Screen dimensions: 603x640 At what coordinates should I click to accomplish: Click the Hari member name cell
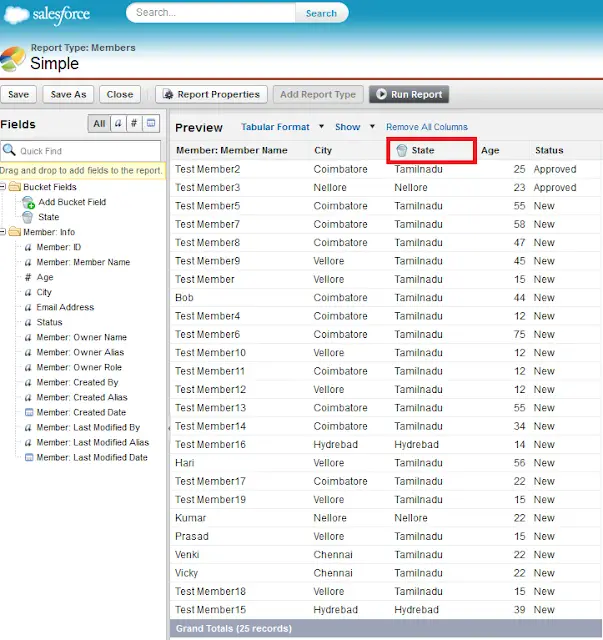pos(185,463)
